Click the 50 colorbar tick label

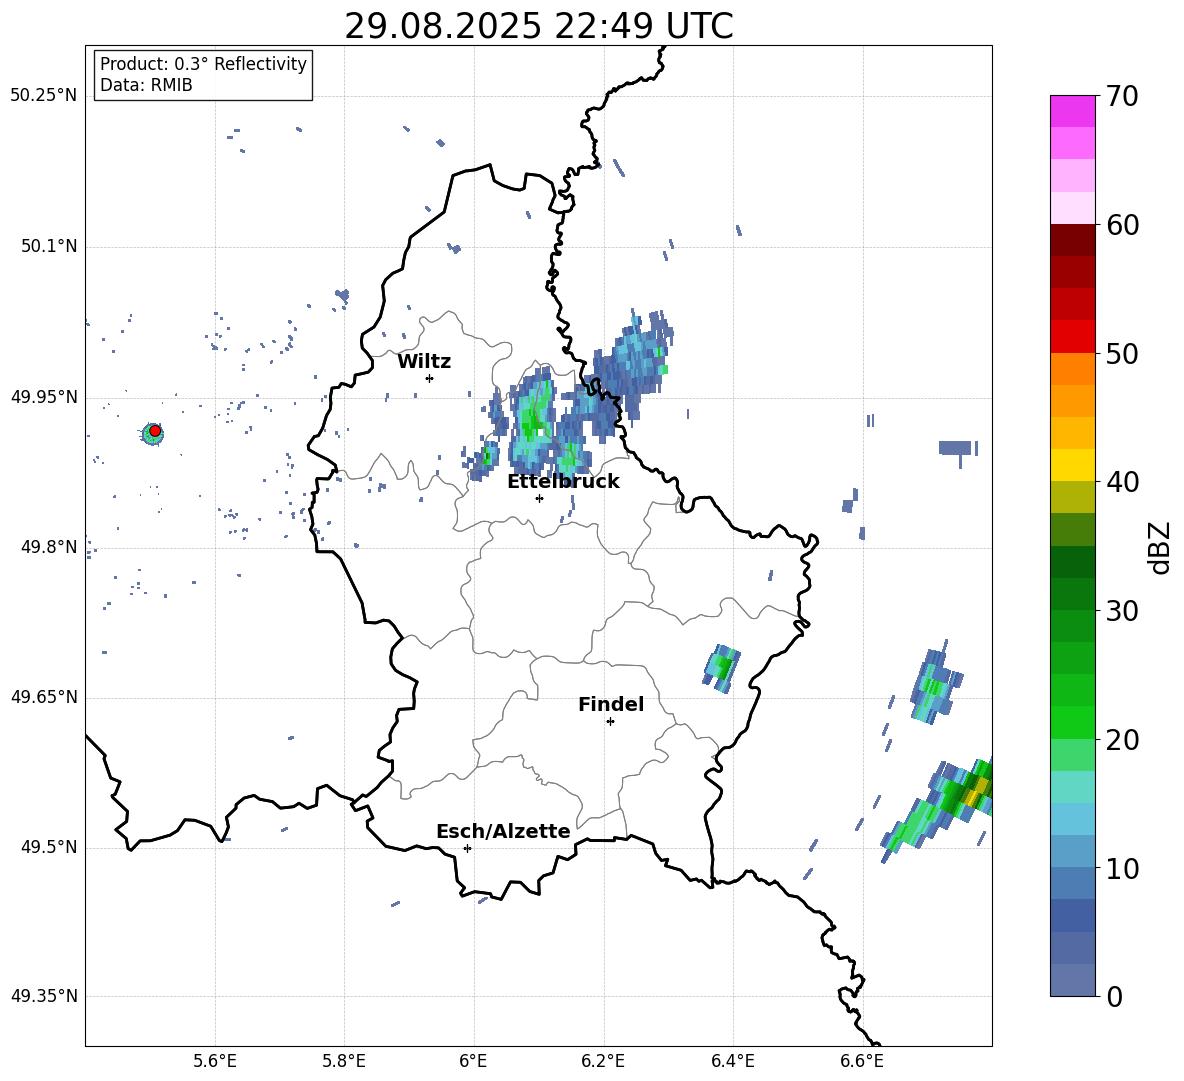(x=1122, y=354)
